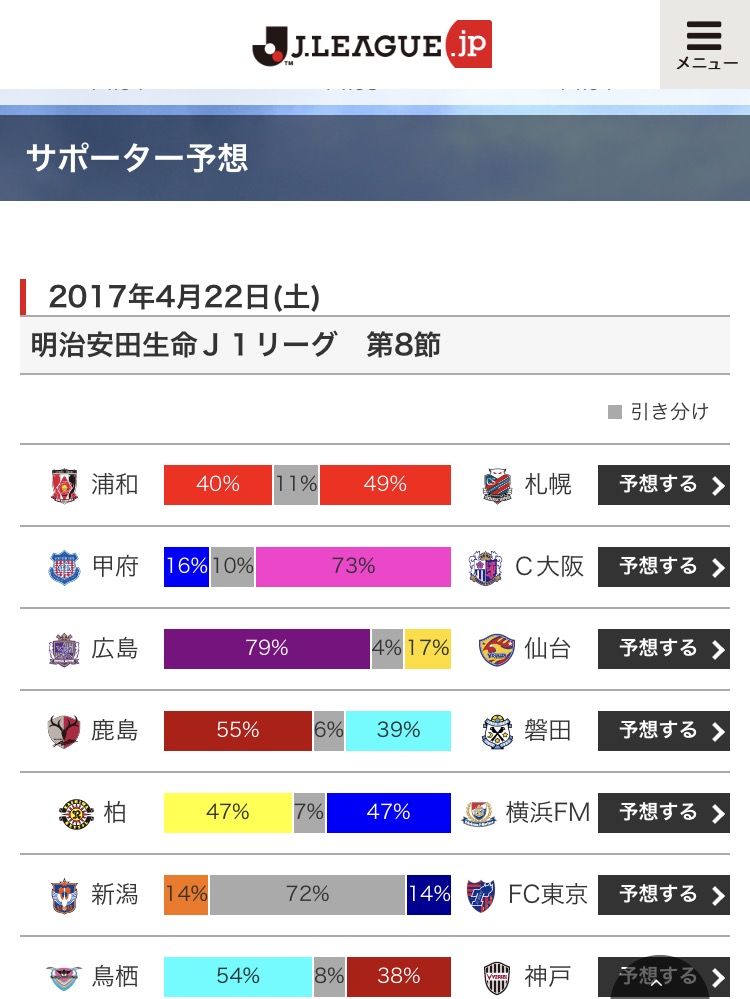The width and height of the screenshot is (750, 999).
Task: Click the Urawa (浦和) team crest
Action: coord(64,485)
